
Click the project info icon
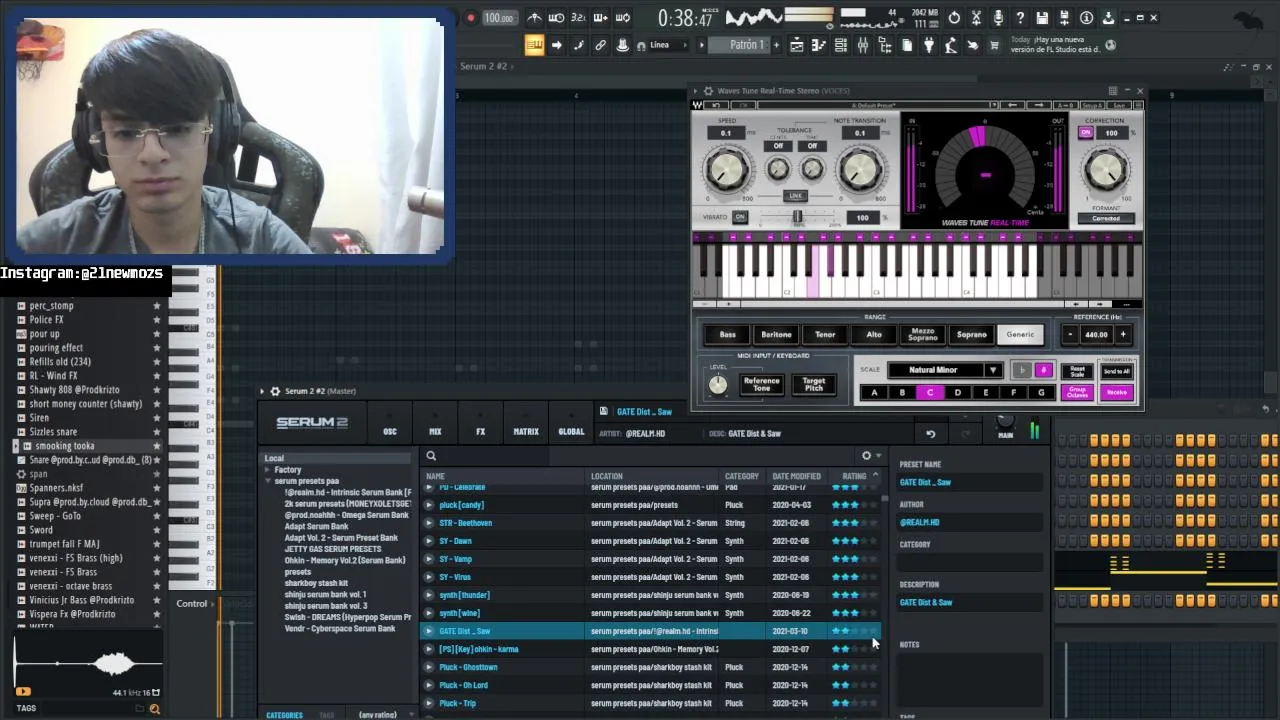click(1086, 18)
